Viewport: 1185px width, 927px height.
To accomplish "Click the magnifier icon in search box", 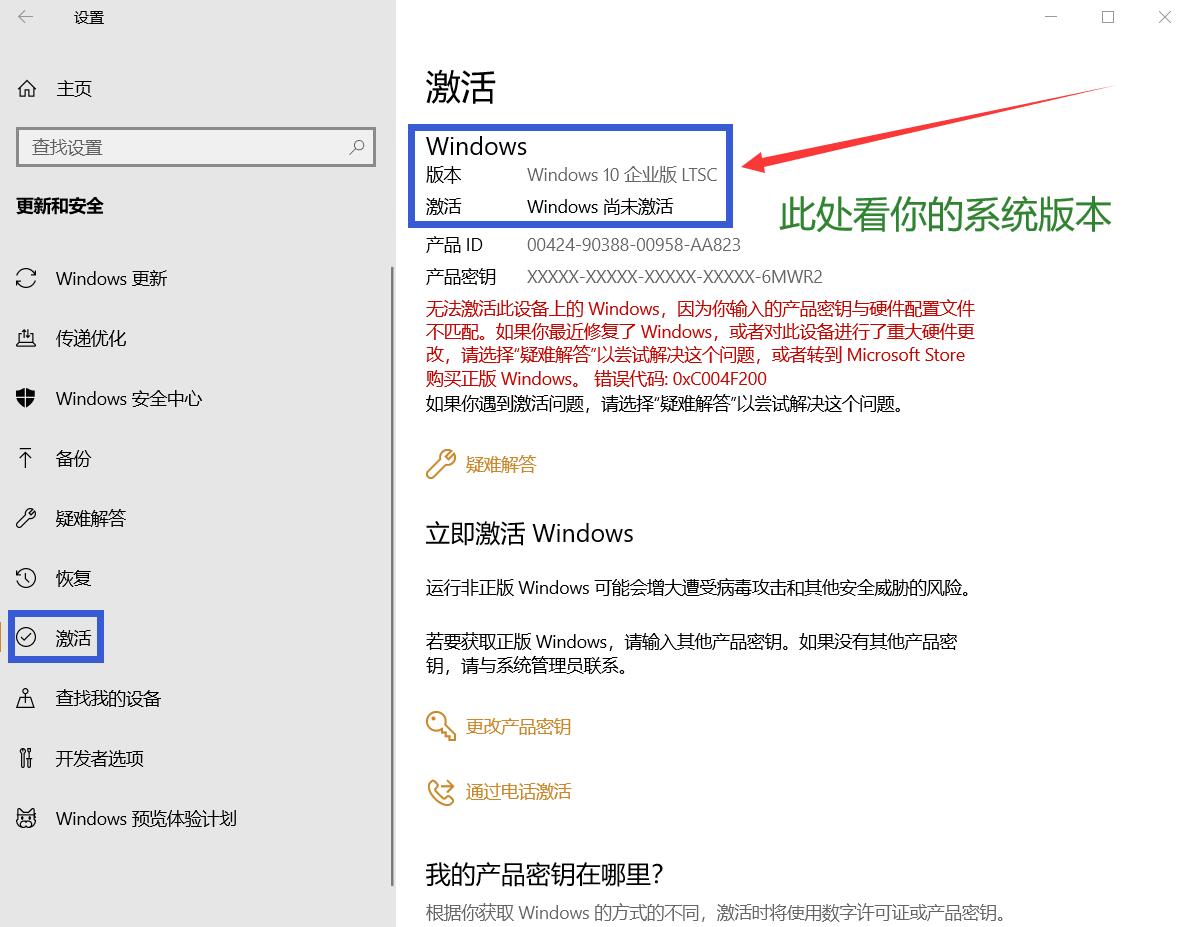I will tap(357, 147).
